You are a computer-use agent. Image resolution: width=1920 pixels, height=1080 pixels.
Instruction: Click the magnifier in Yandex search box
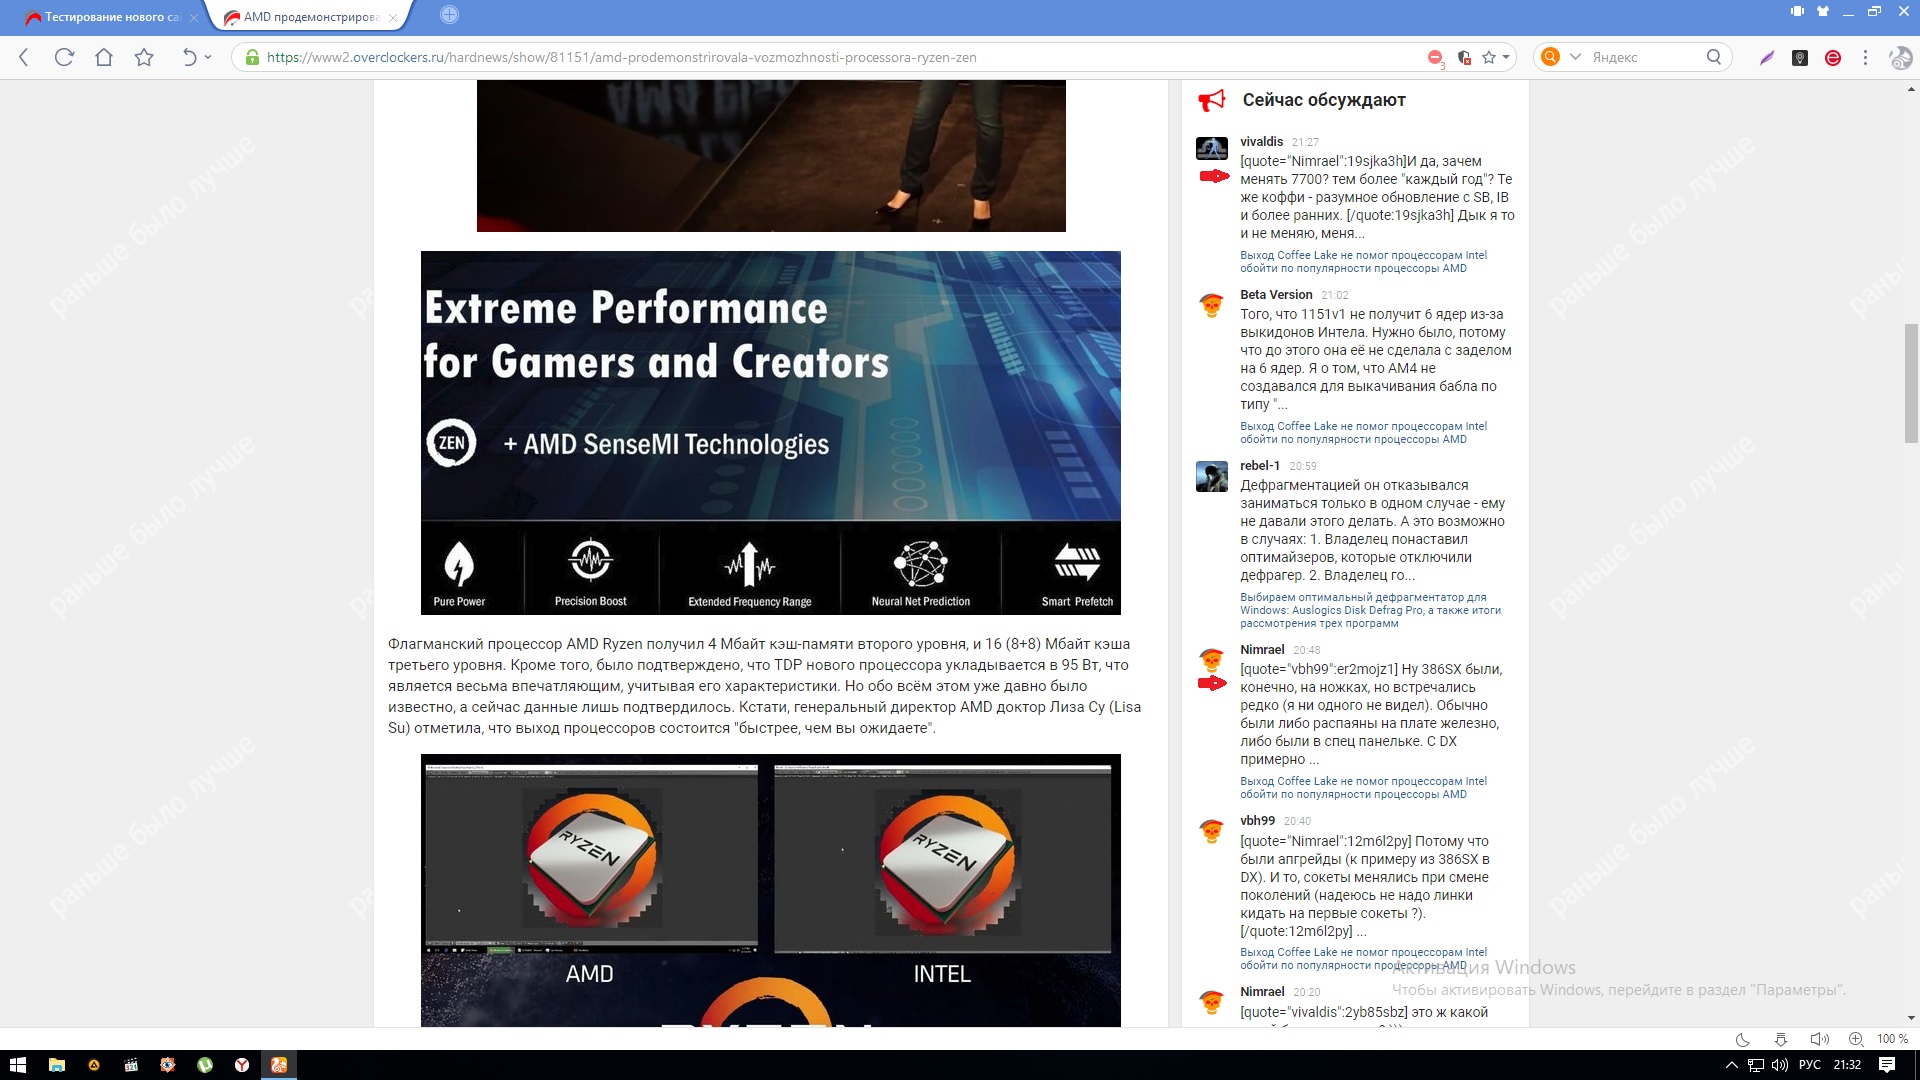[x=1713, y=57]
